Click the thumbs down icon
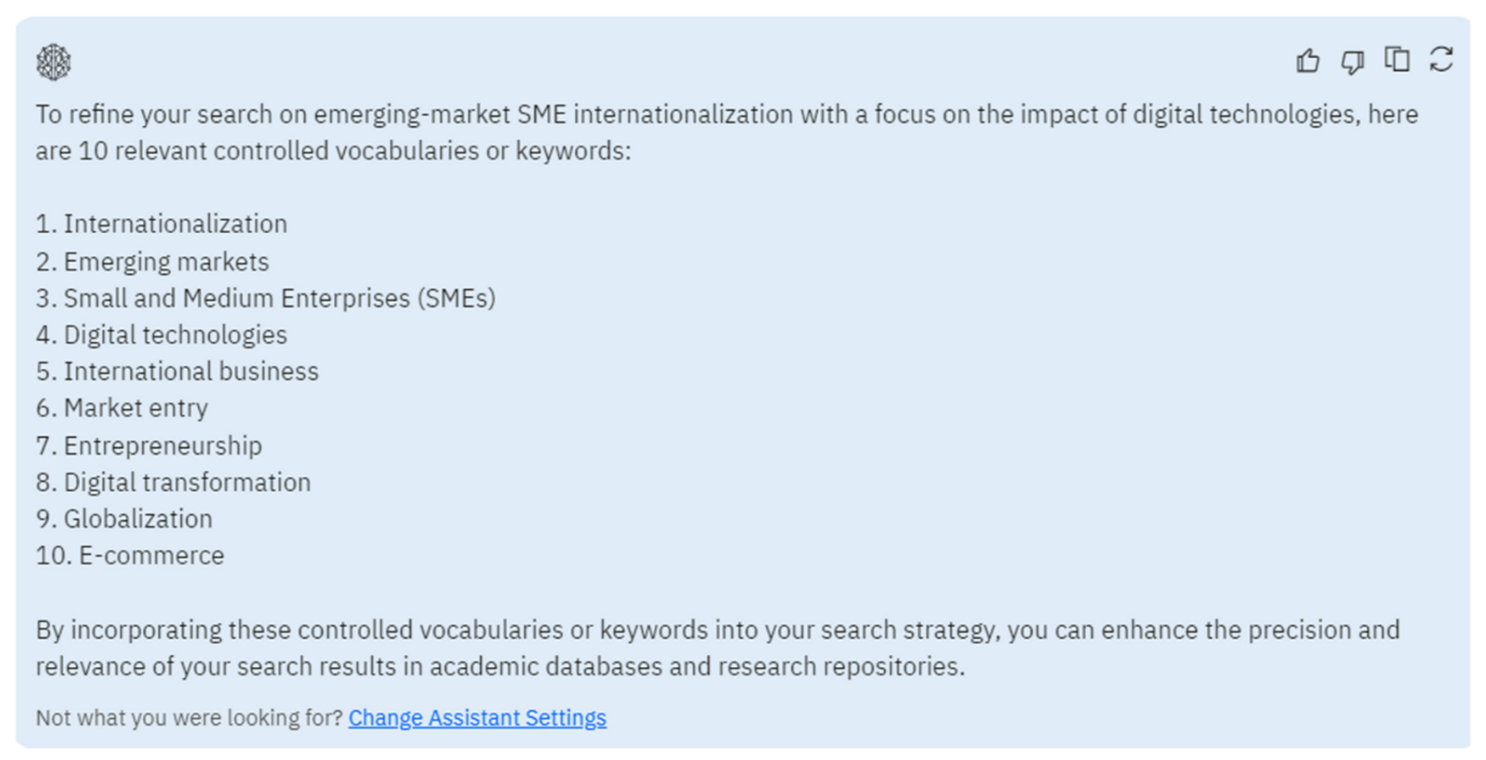Screen dimensions: 1486x760 tap(1352, 62)
